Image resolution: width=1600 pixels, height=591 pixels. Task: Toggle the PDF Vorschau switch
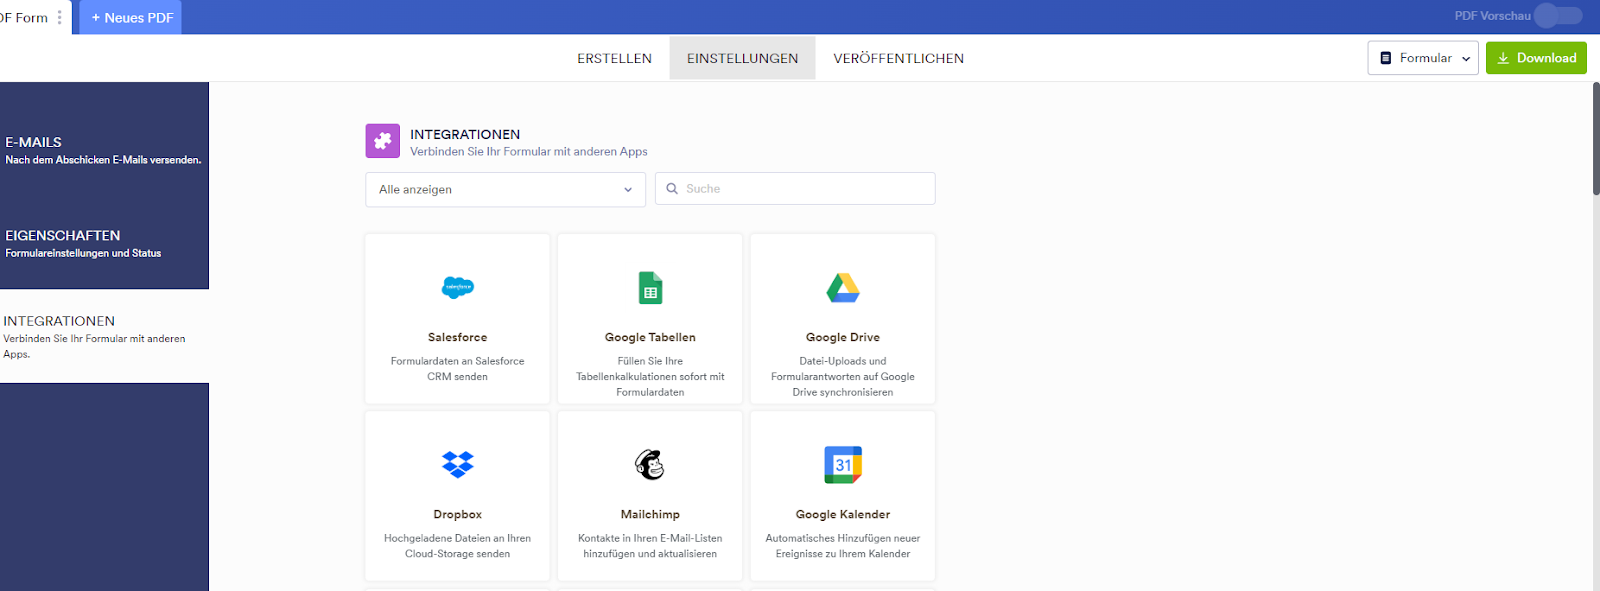(1558, 16)
